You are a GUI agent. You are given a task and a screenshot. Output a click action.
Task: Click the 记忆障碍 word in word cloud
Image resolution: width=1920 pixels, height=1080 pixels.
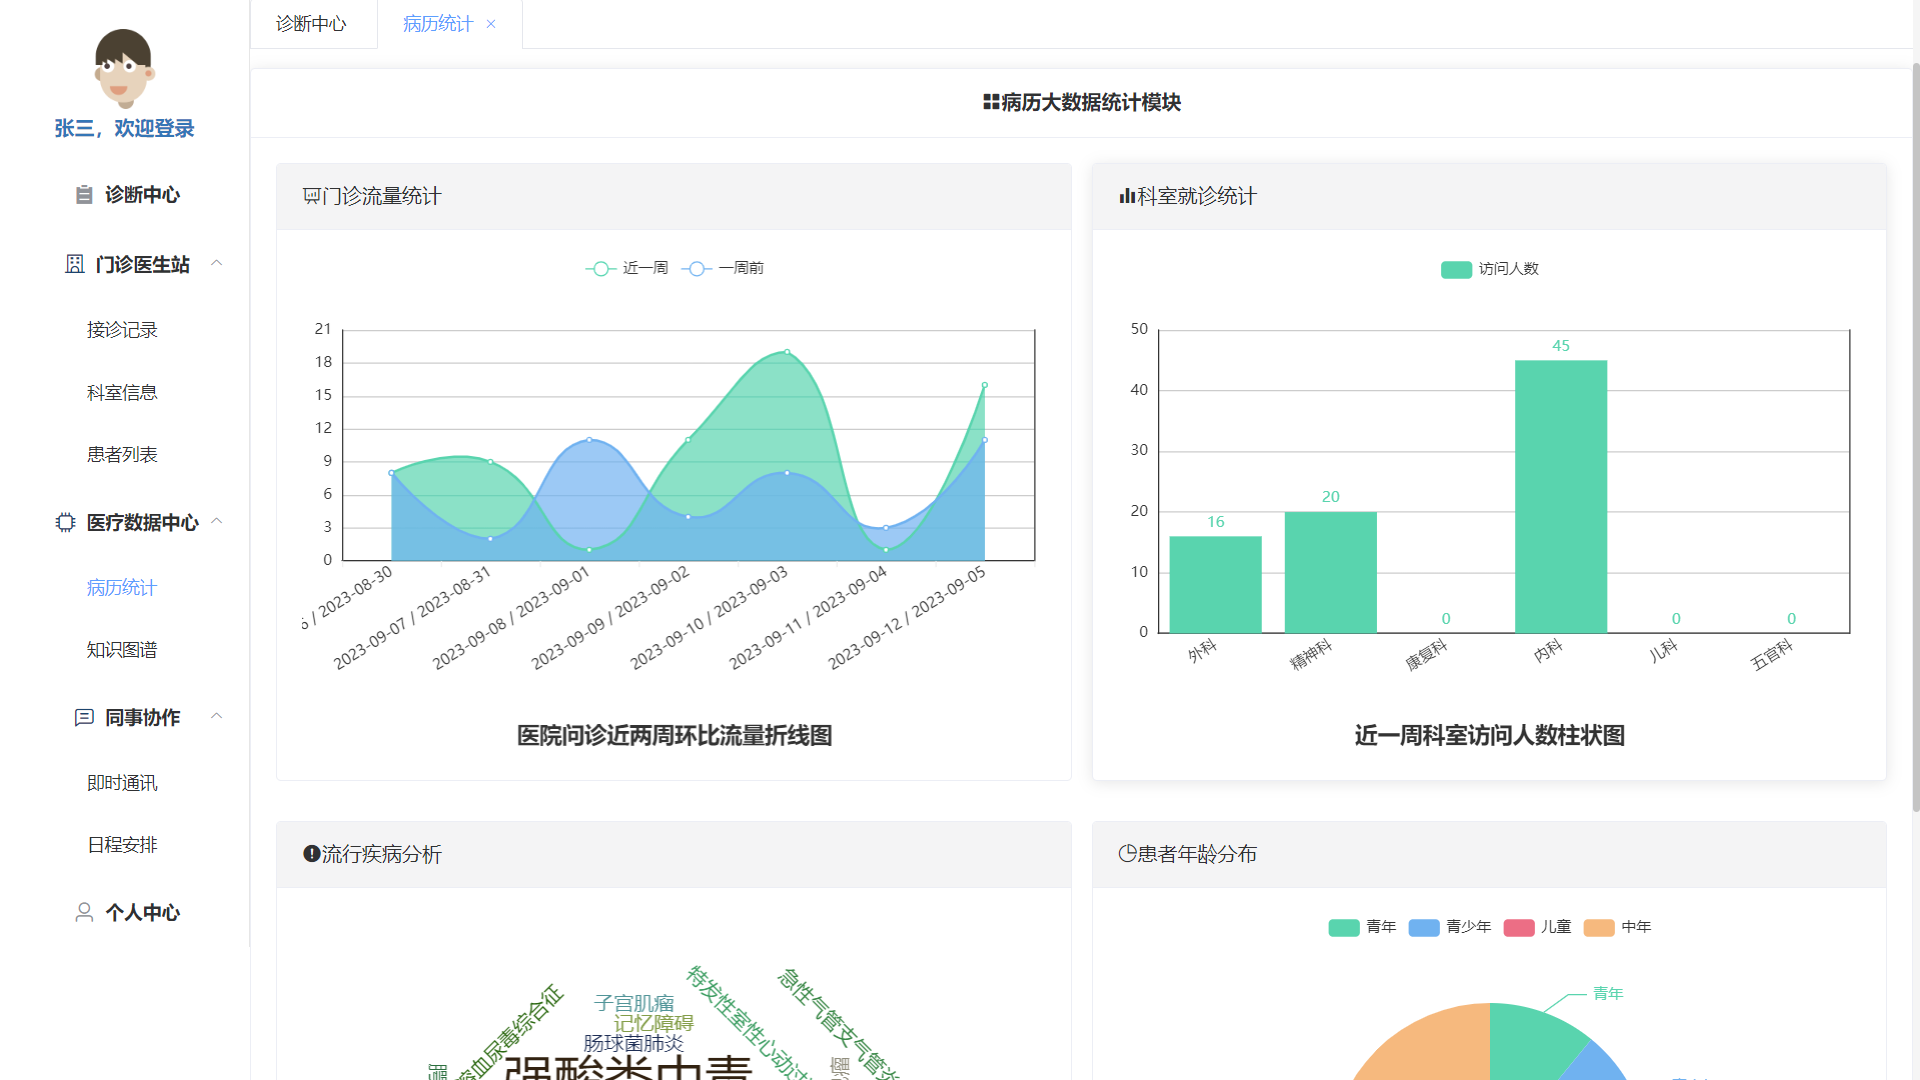[653, 1023]
